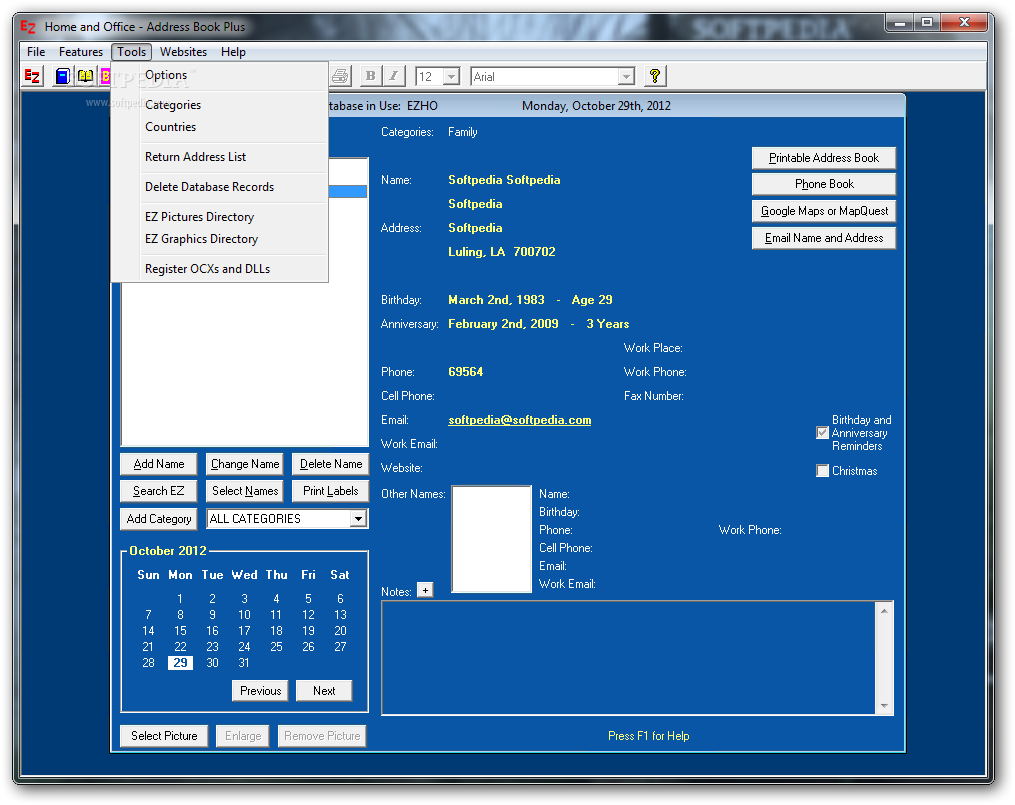Choose Options from Tools menu
The height and width of the screenshot is (805, 1015).
click(x=220, y=75)
